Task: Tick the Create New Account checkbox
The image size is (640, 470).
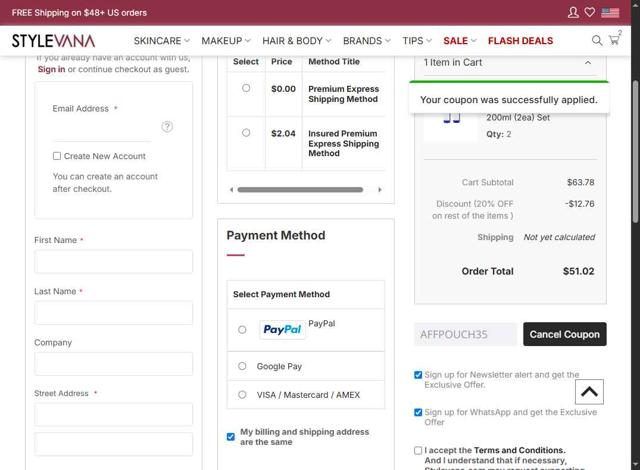Action: [x=57, y=156]
